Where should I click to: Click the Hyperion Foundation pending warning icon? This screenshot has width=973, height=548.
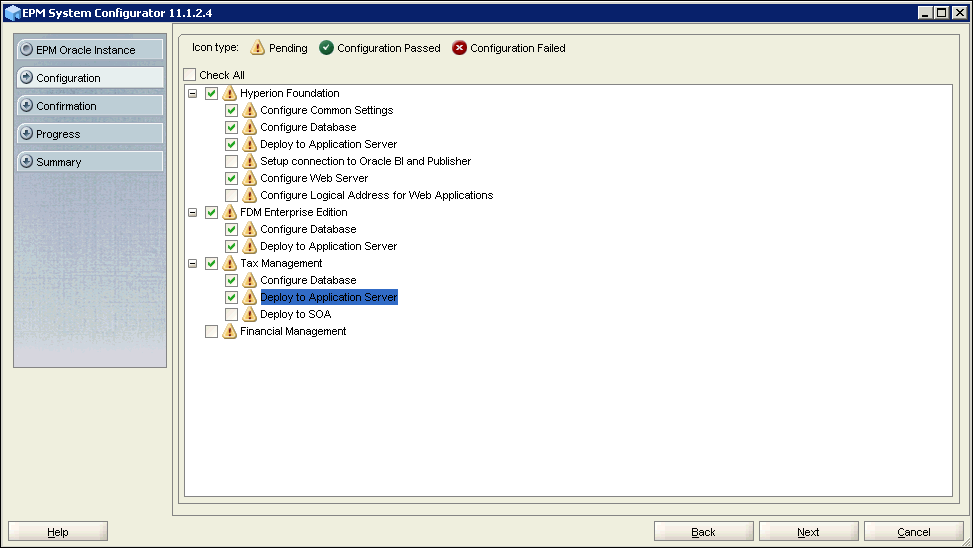[230, 93]
